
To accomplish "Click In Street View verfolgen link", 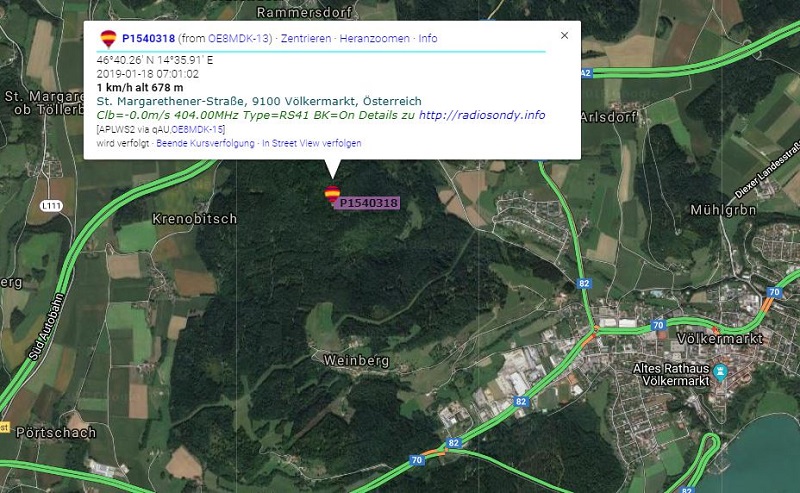I will (311, 143).
